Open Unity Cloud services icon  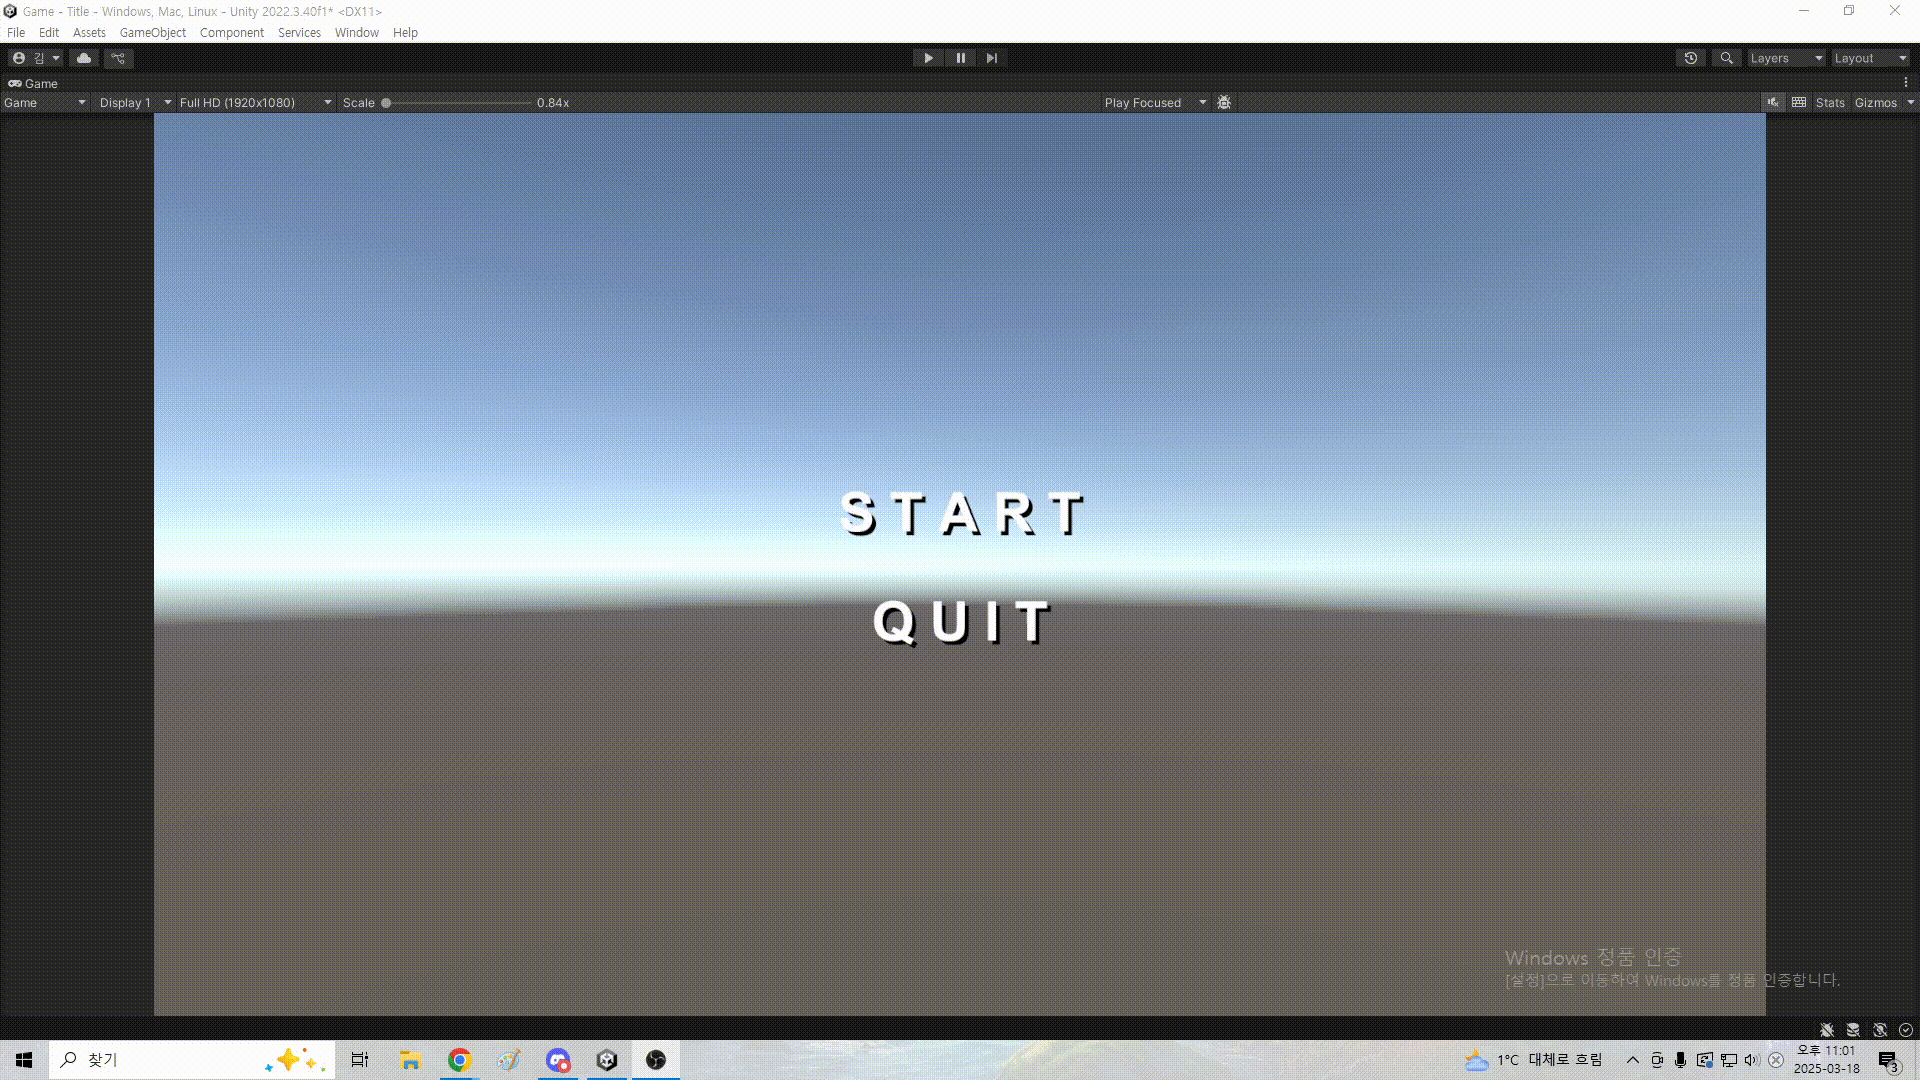(84, 58)
